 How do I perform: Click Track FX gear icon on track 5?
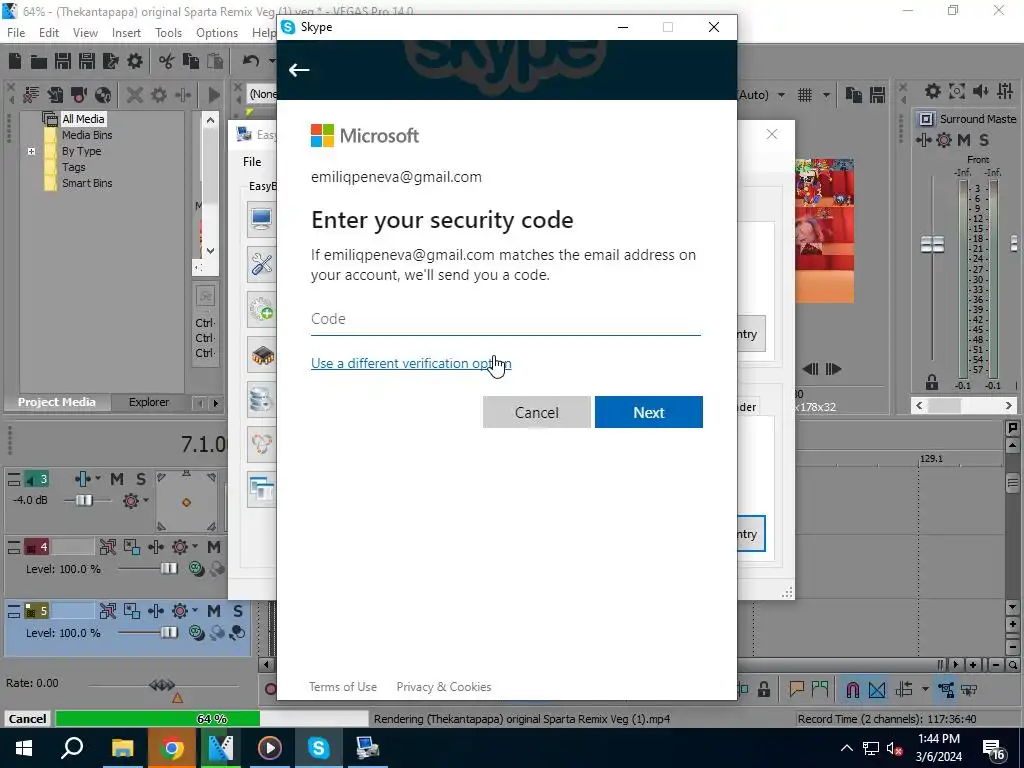[180, 611]
